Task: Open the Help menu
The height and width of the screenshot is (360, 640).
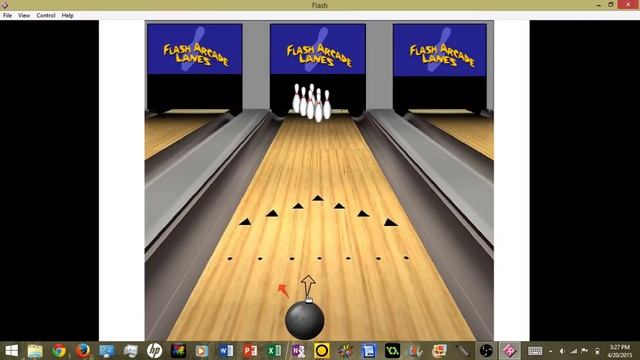Action: tap(67, 16)
